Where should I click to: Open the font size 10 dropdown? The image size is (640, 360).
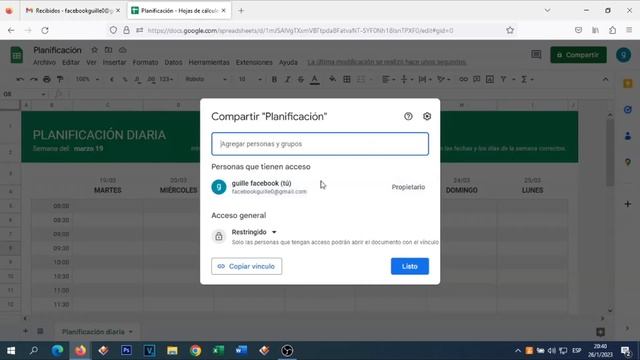click(250, 79)
